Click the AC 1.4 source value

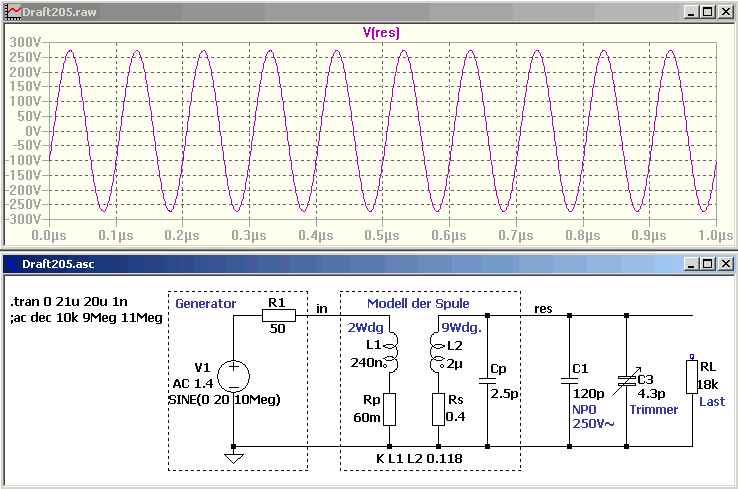193,384
